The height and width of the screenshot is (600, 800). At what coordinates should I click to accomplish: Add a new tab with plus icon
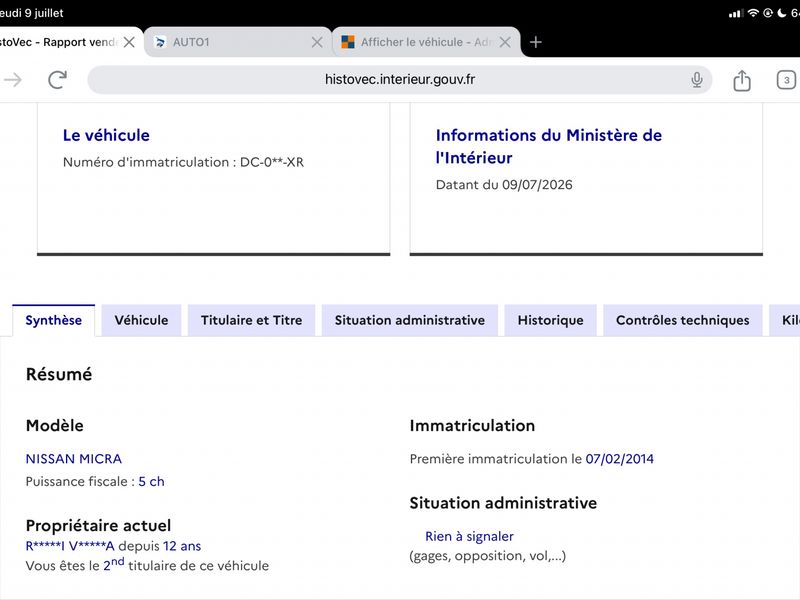(536, 42)
